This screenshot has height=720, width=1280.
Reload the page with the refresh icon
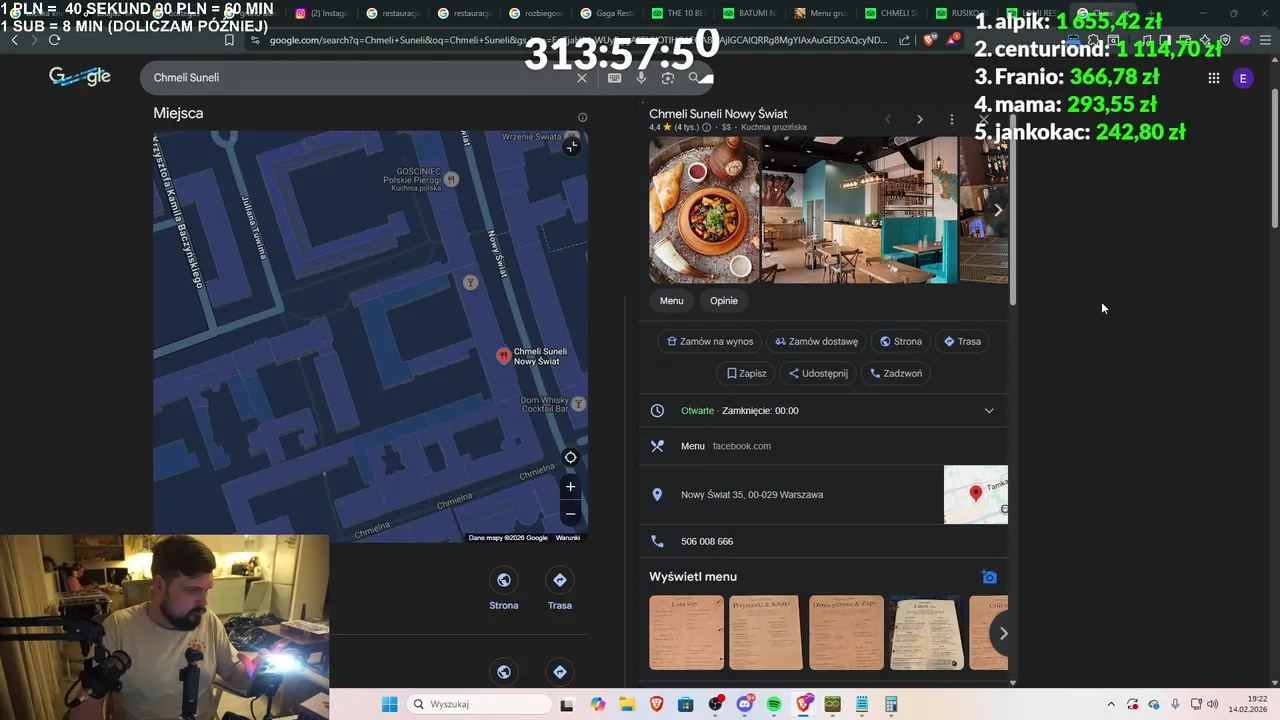click(54, 40)
